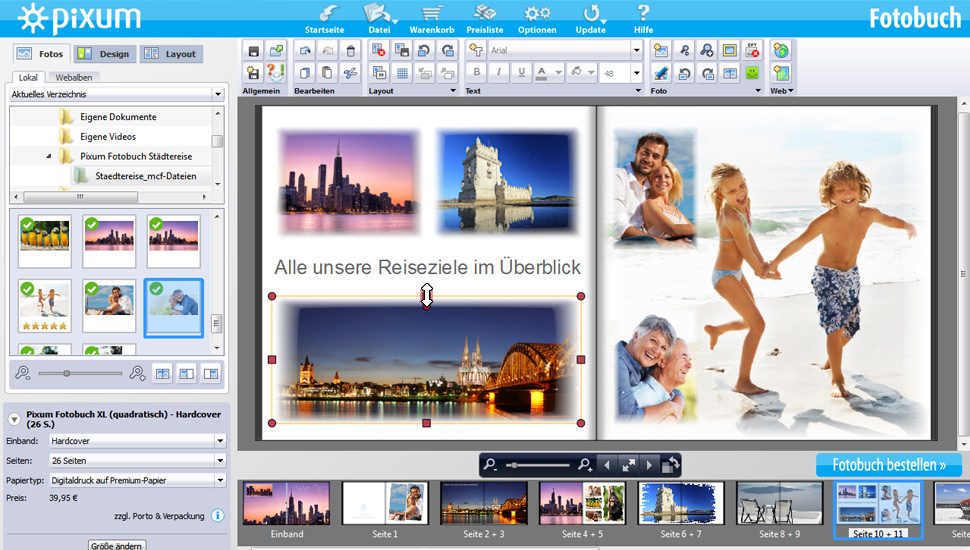Switch to the Design tab

pos(103,54)
